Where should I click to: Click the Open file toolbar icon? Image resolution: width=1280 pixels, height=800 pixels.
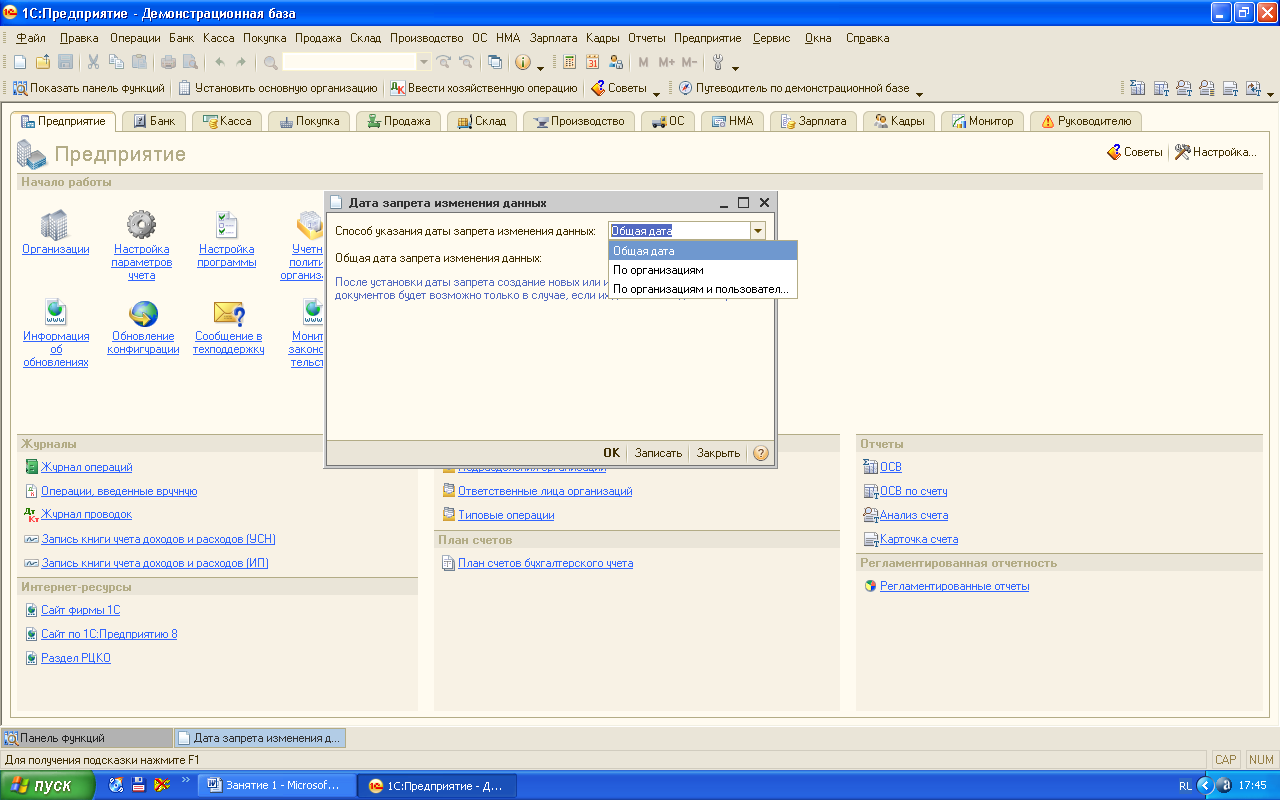click(x=42, y=62)
